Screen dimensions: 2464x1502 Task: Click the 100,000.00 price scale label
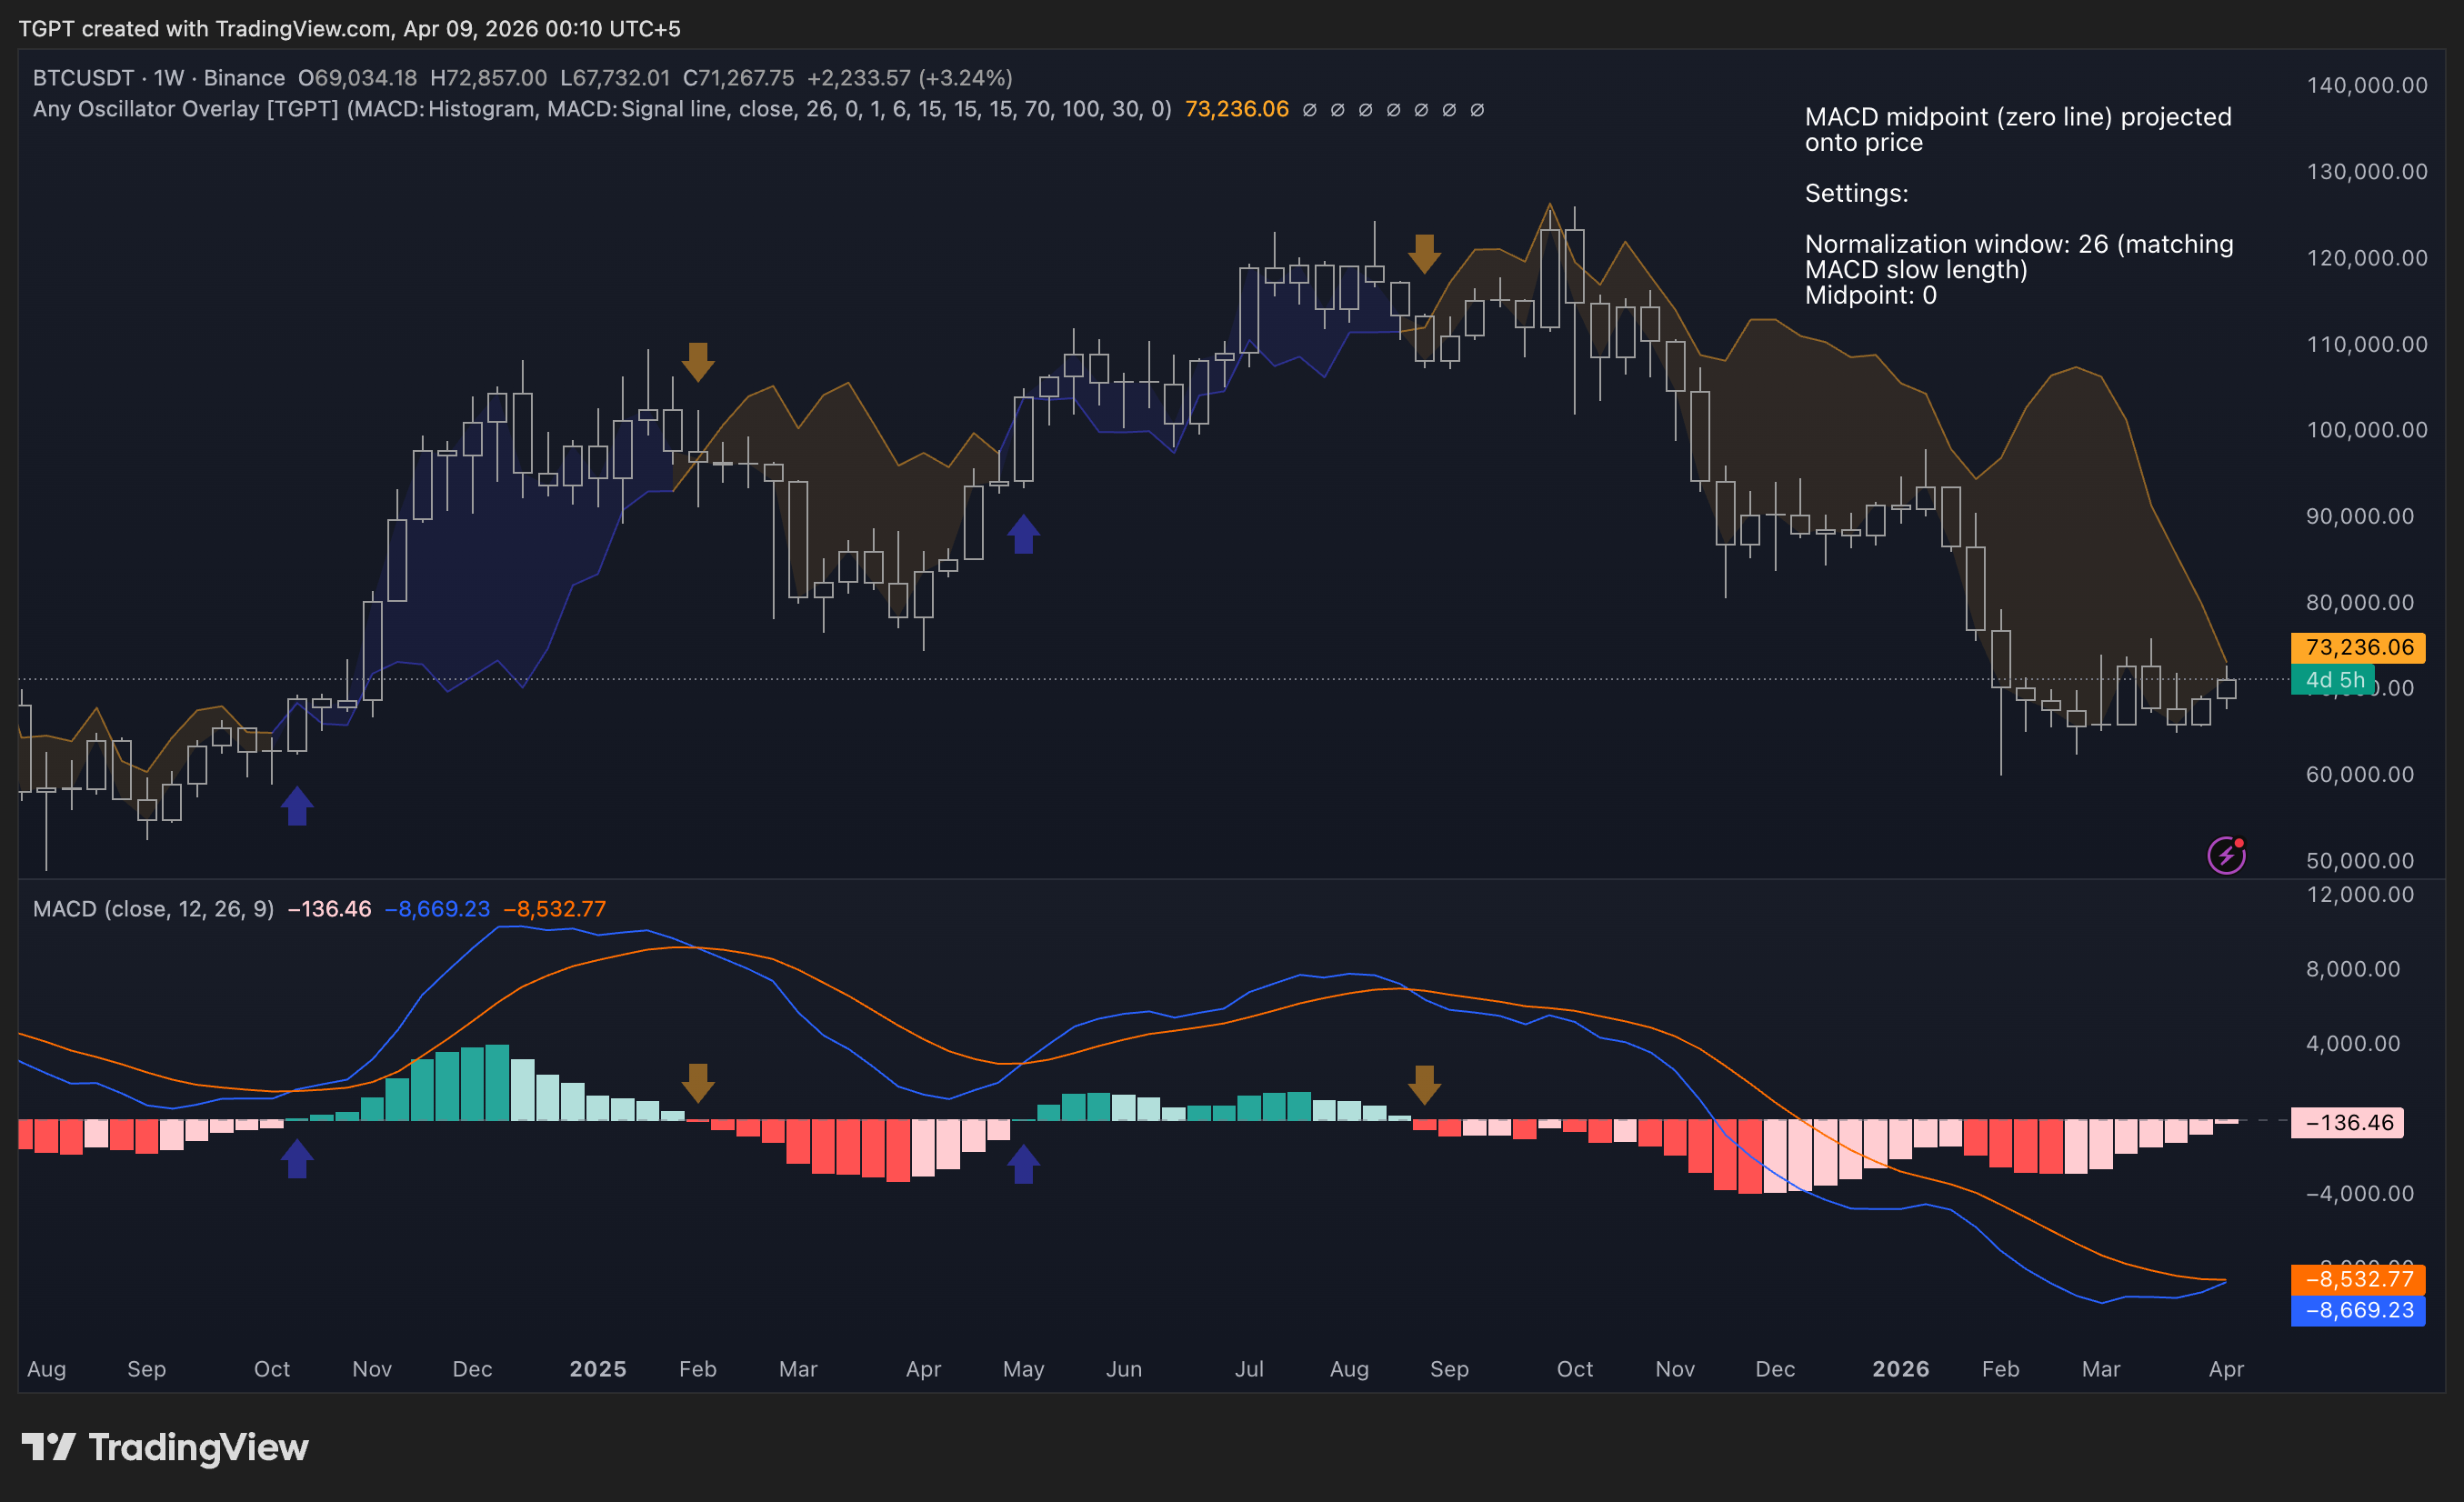(x=2366, y=430)
